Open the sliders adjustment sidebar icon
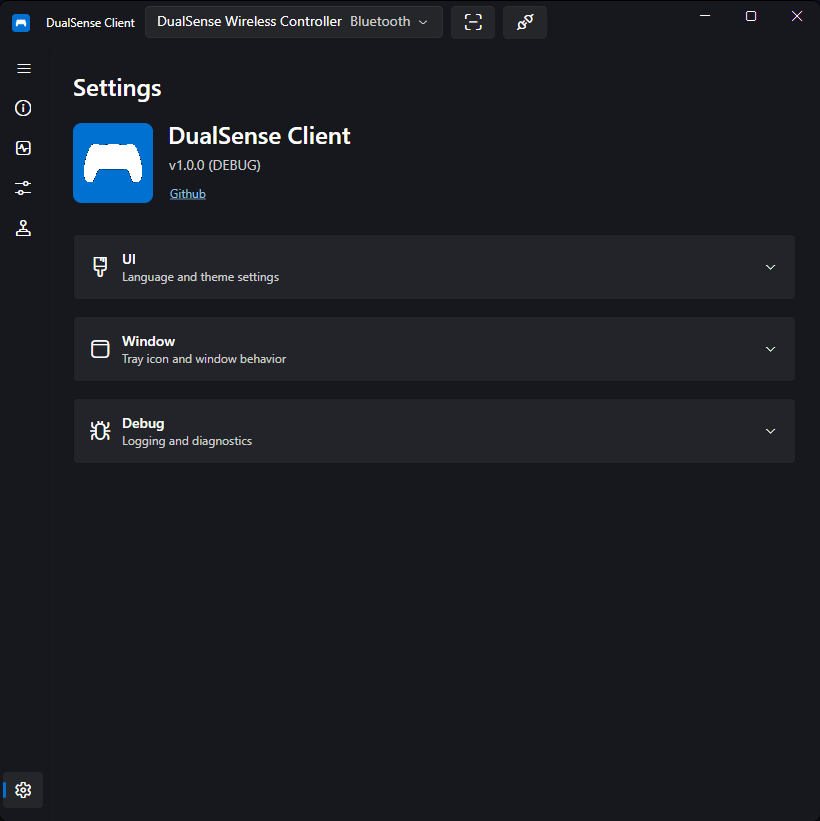The image size is (820, 821). pyautogui.click(x=23, y=188)
